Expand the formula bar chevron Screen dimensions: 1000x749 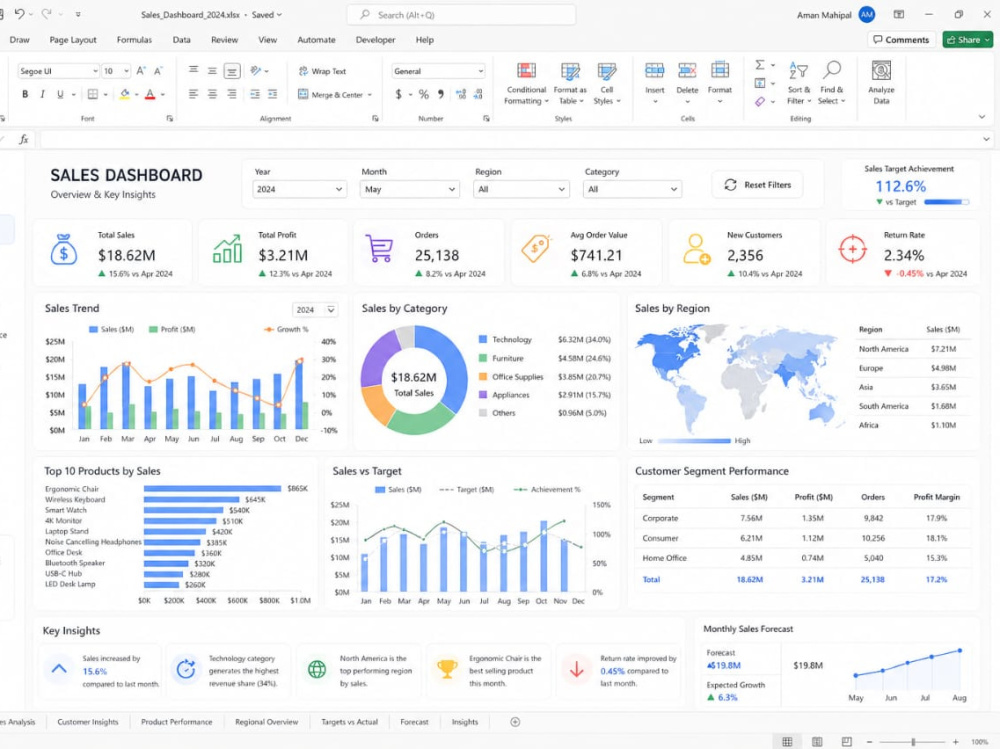pos(986,139)
